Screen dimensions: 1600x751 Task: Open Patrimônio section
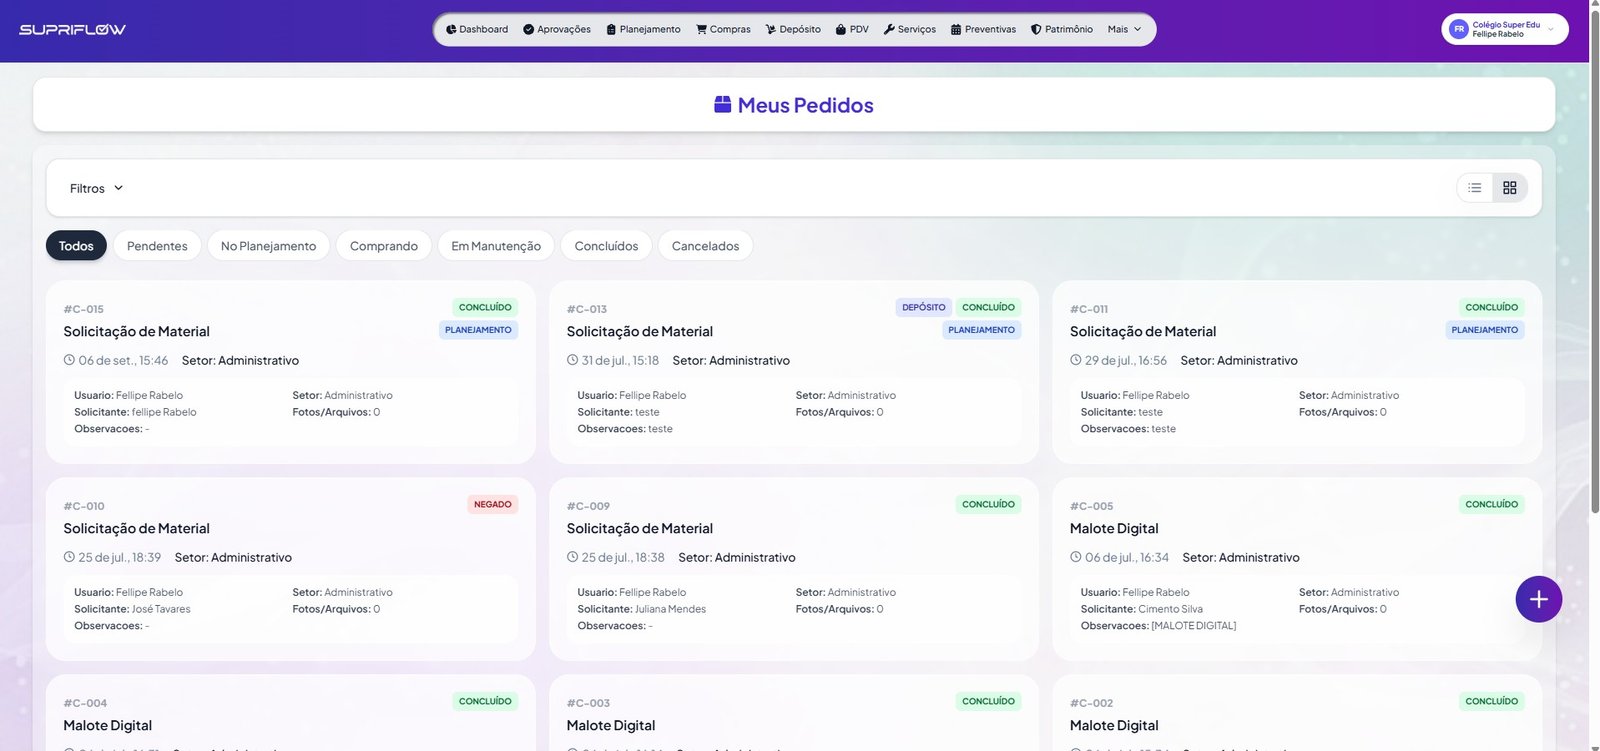tap(1062, 30)
